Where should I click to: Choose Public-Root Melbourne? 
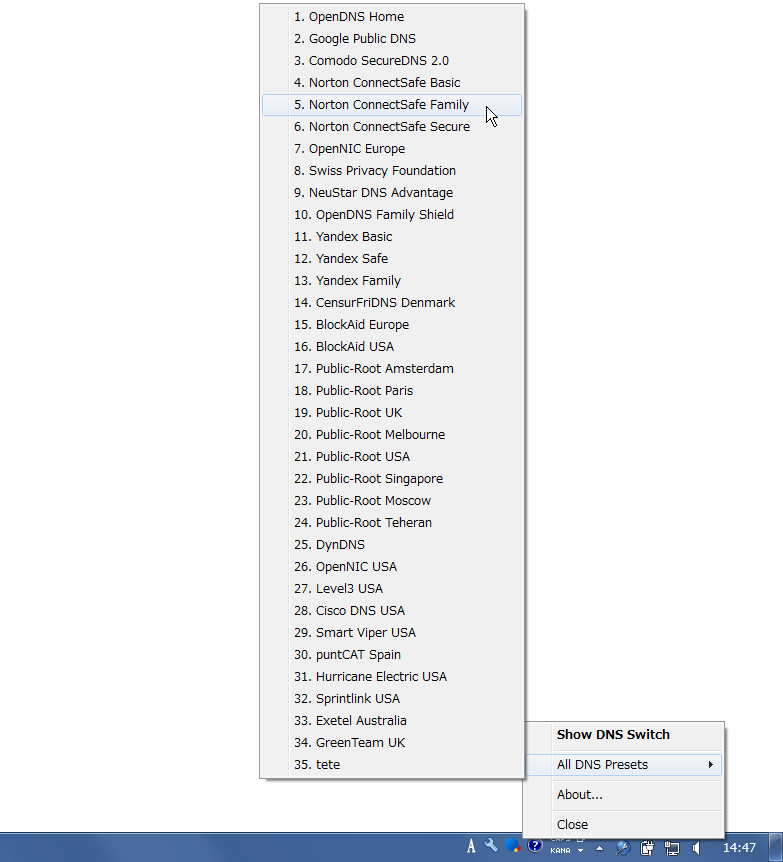pyautogui.click(x=392, y=435)
